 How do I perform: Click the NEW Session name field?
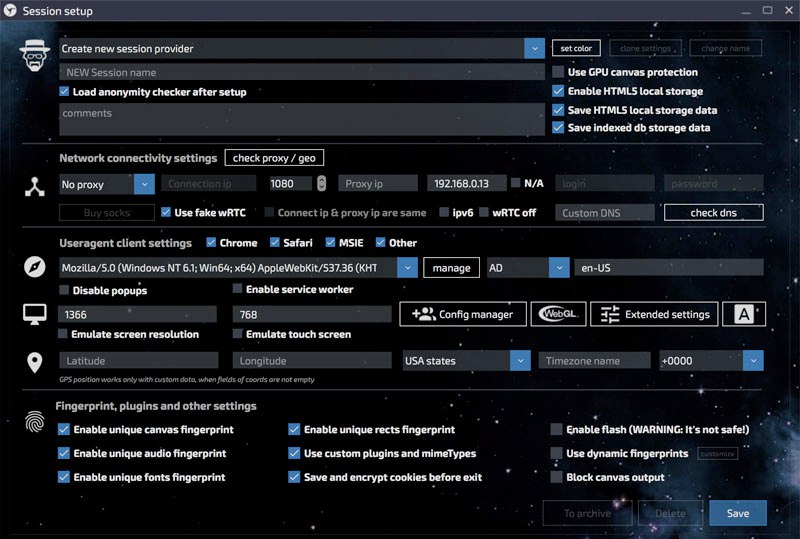coord(300,72)
